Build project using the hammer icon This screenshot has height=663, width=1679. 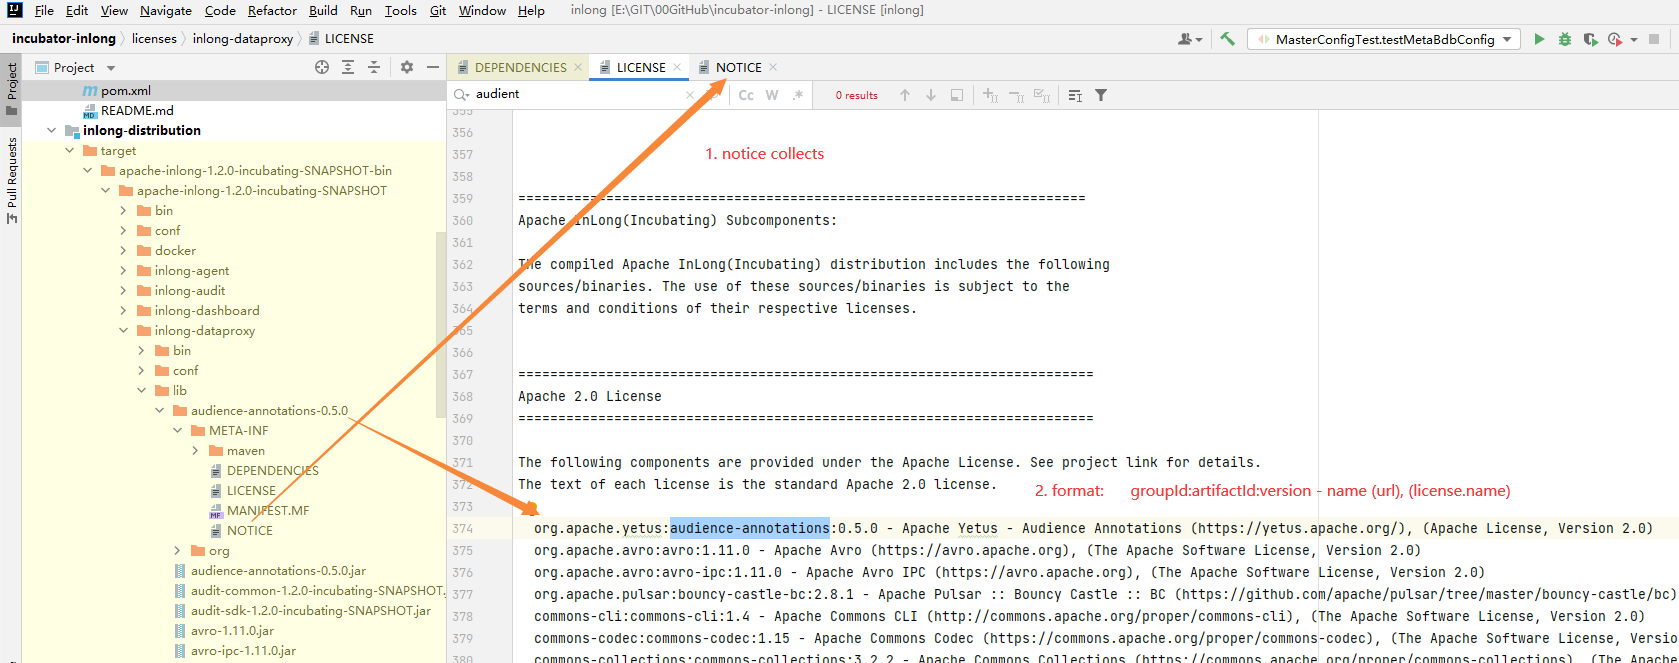[x=1227, y=39]
